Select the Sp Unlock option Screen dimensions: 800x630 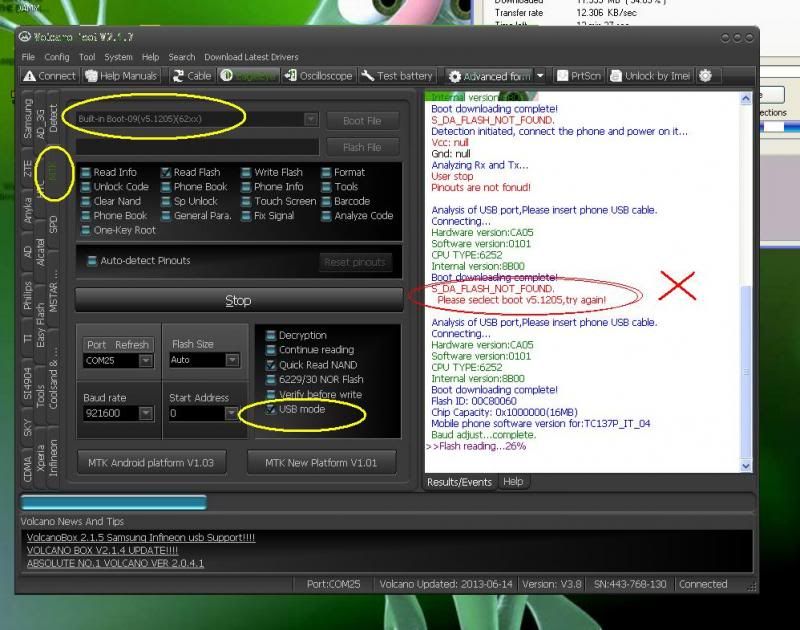(190, 201)
